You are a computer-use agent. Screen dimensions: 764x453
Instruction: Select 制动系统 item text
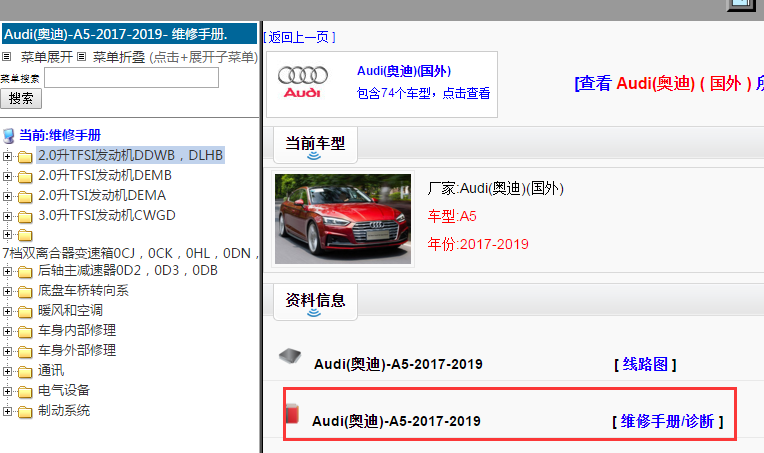64,410
